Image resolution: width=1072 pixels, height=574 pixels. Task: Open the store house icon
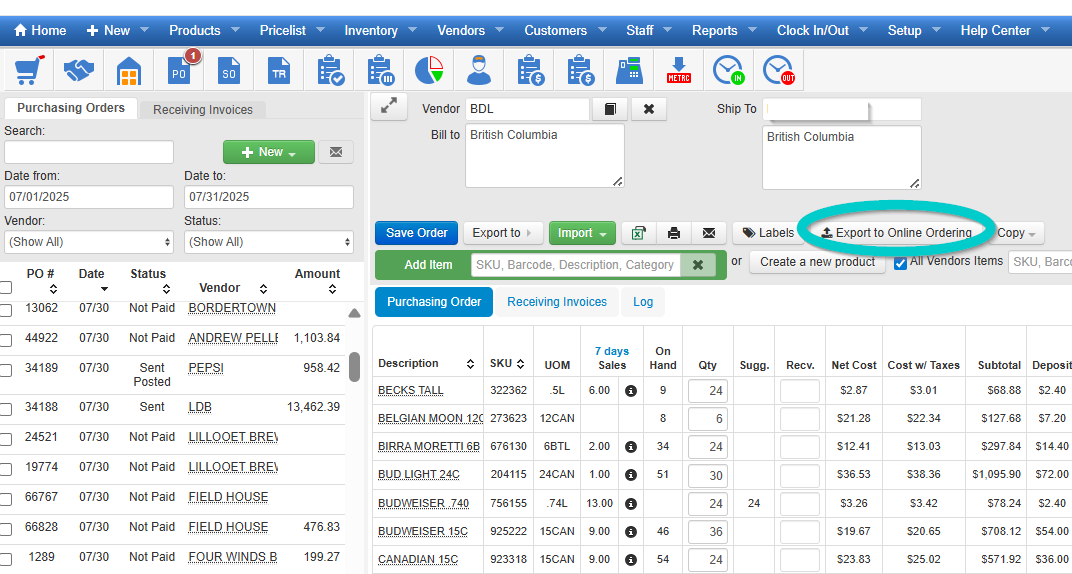point(129,70)
